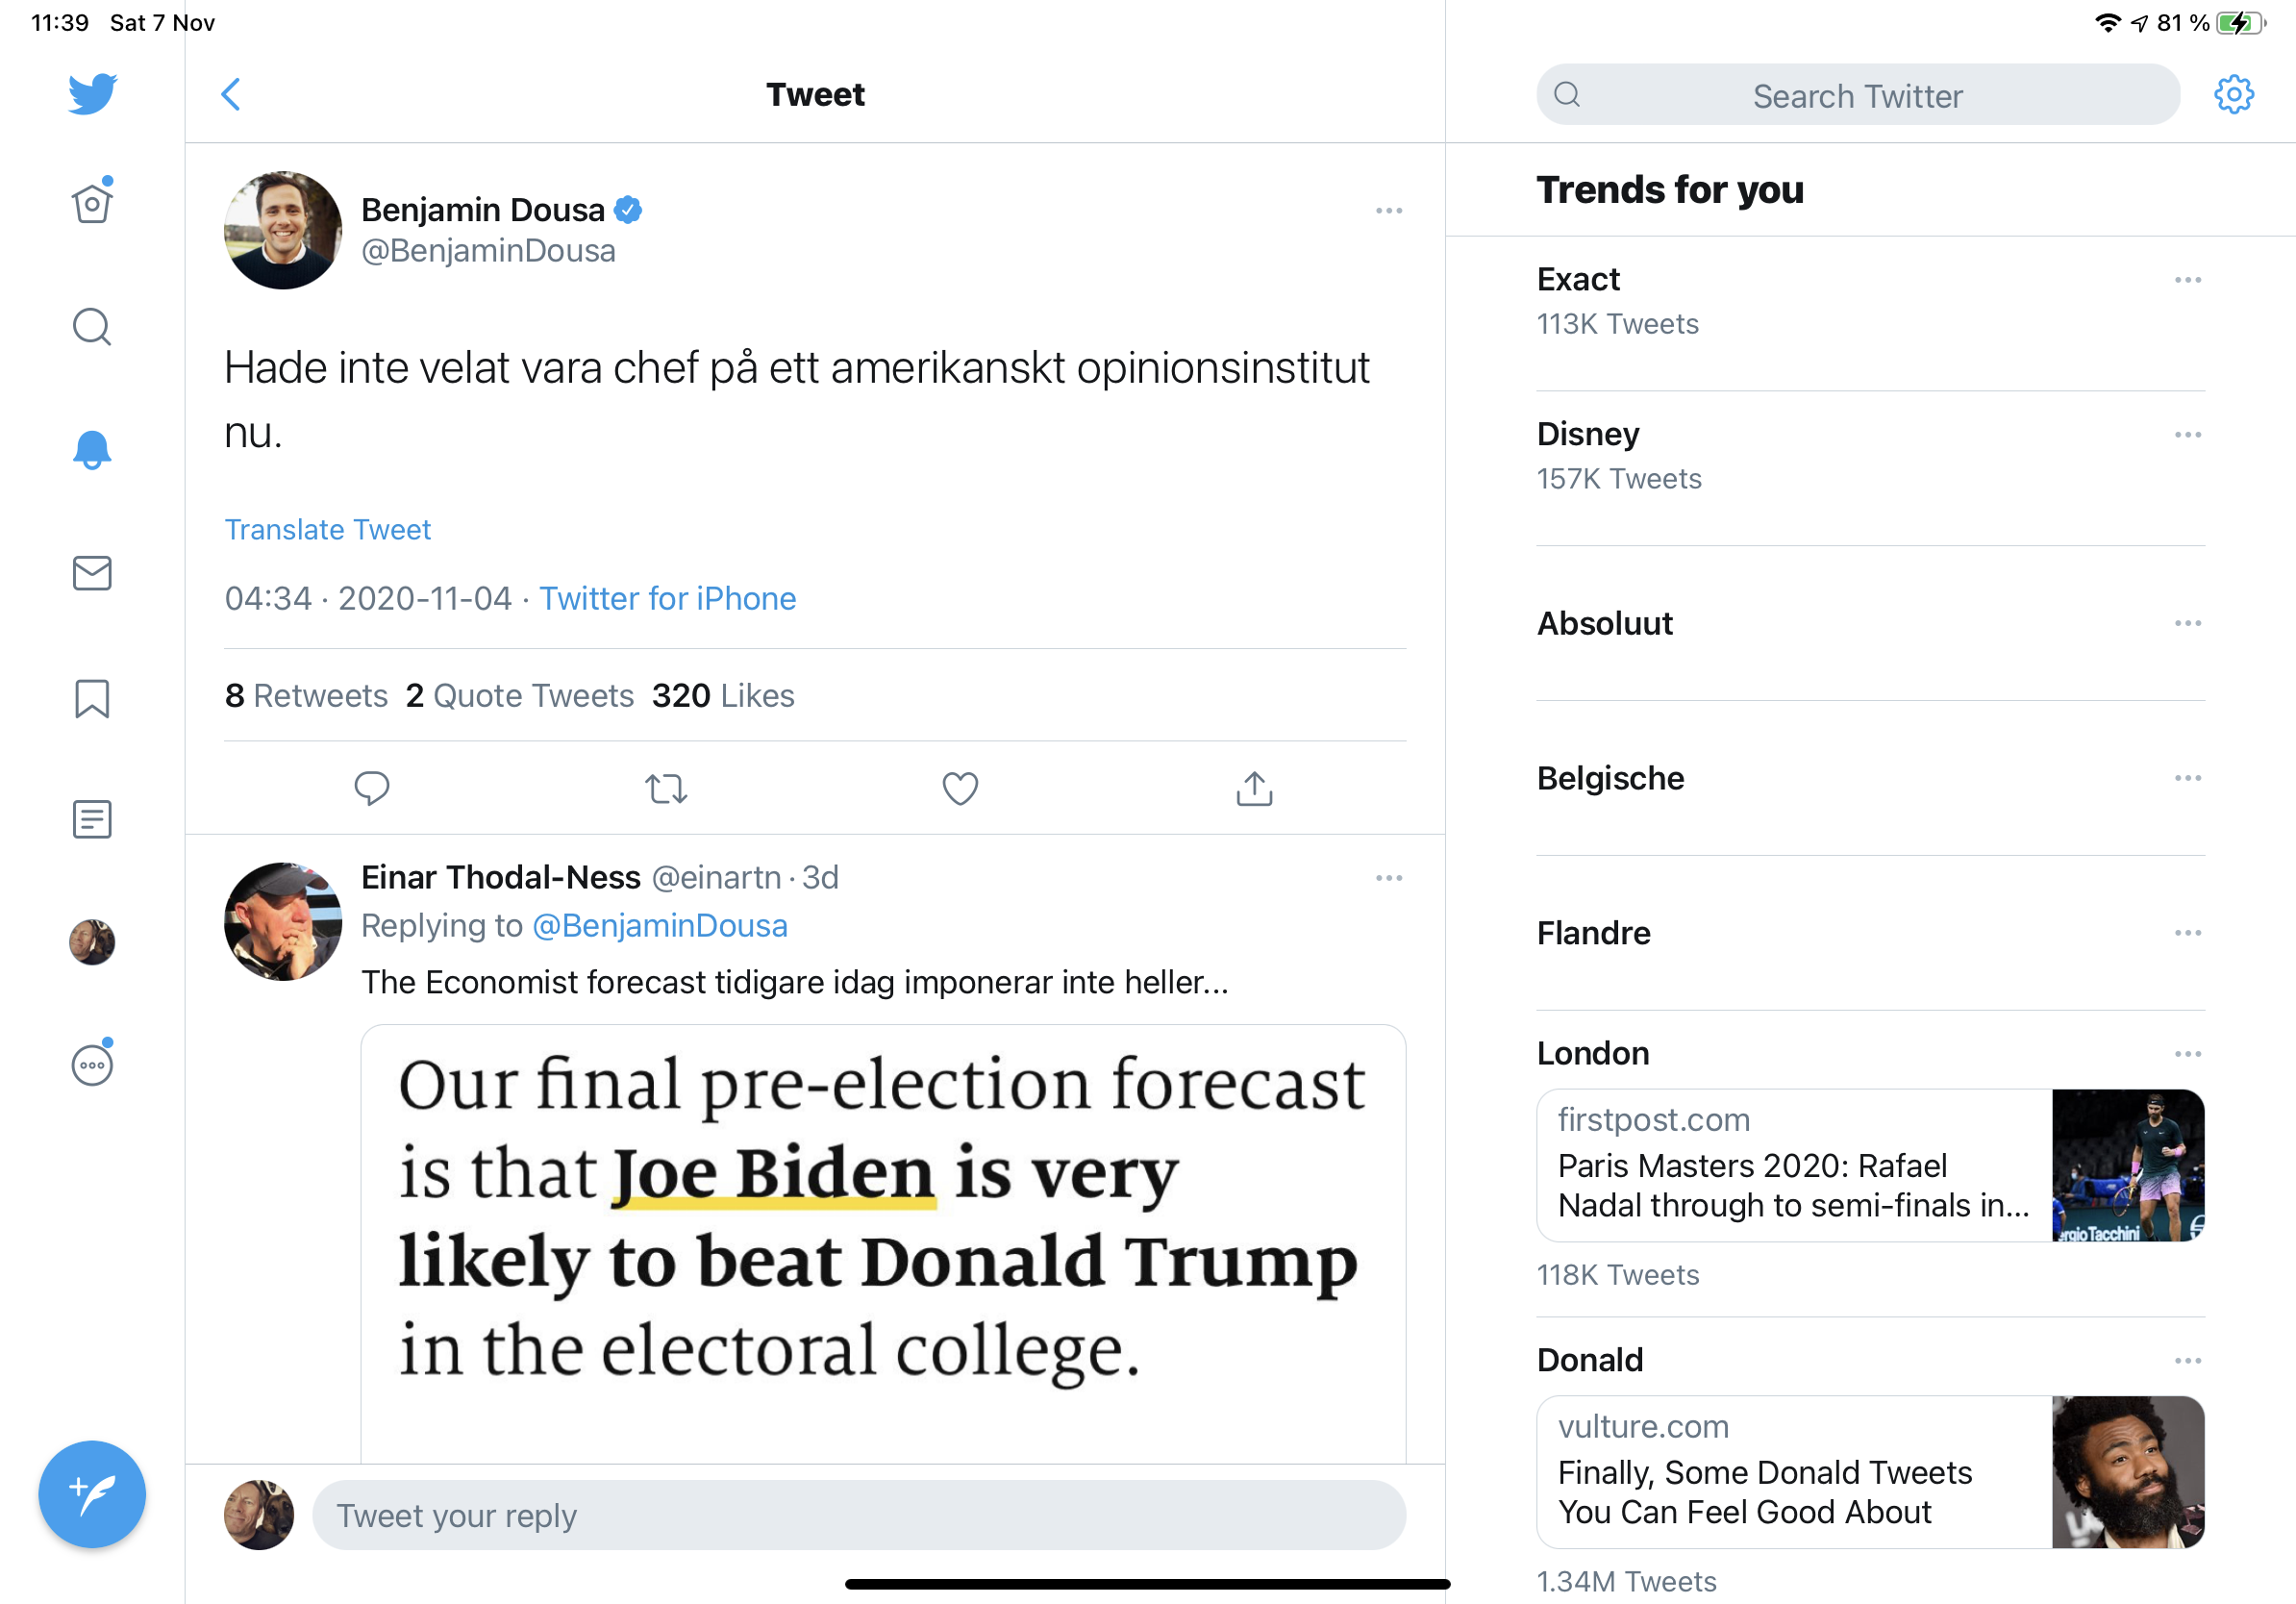
Task: Open the Notifications bell
Action: click(x=92, y=450)
